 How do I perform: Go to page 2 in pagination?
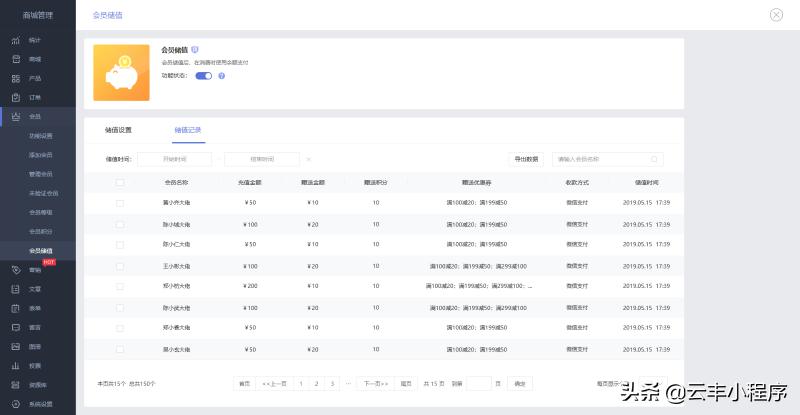pos(316,383)
